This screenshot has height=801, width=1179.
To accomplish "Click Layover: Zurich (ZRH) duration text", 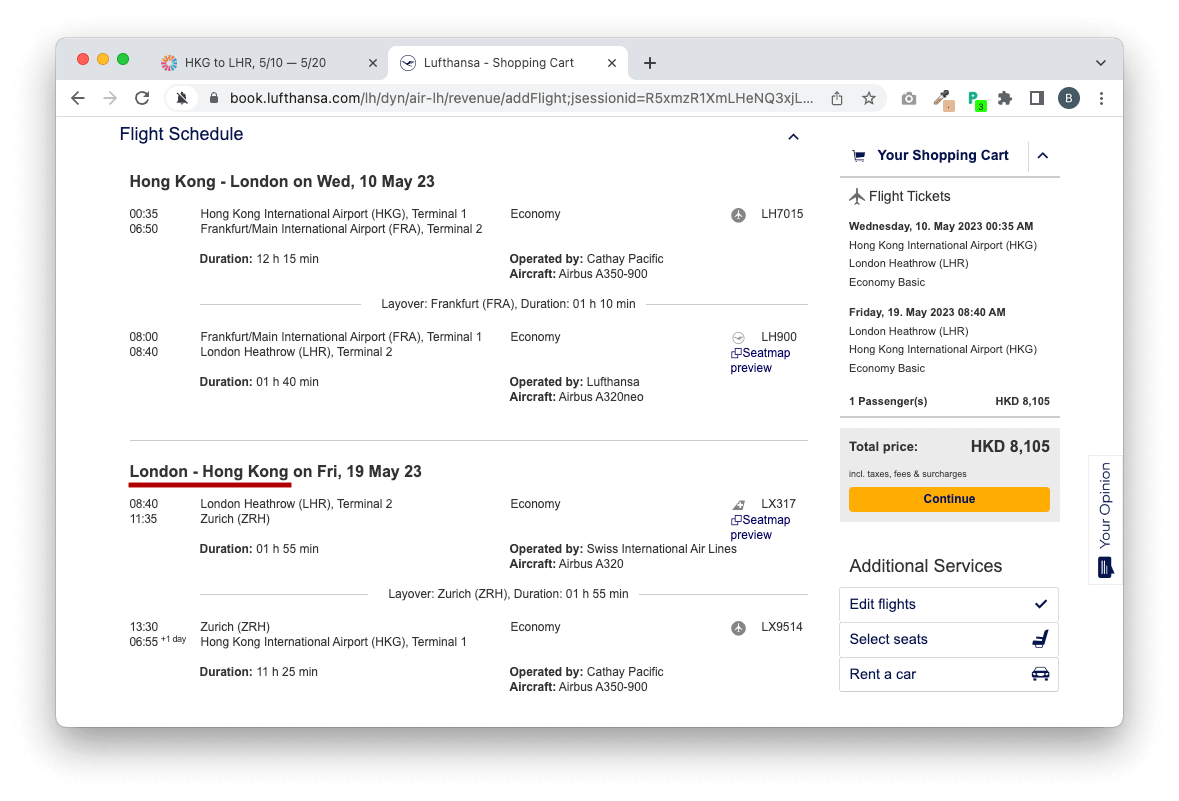I will [x=508, y=594].
